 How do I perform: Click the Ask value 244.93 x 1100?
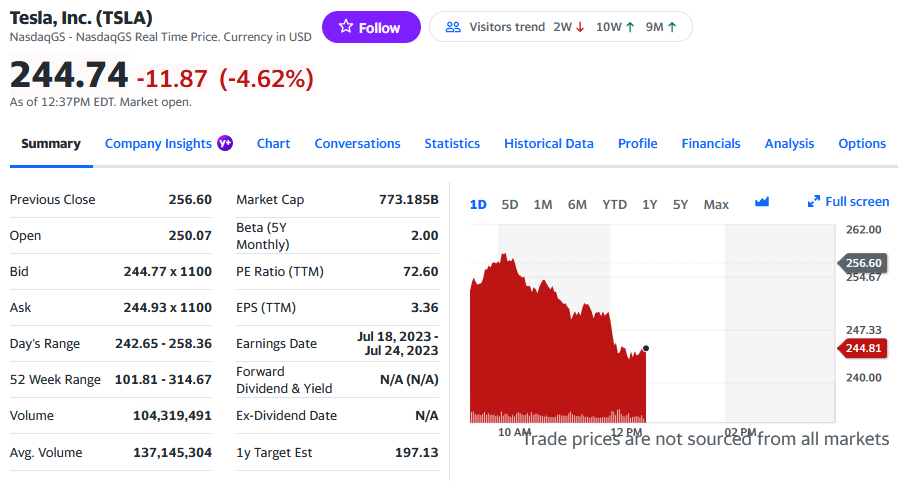coord(168,307)
